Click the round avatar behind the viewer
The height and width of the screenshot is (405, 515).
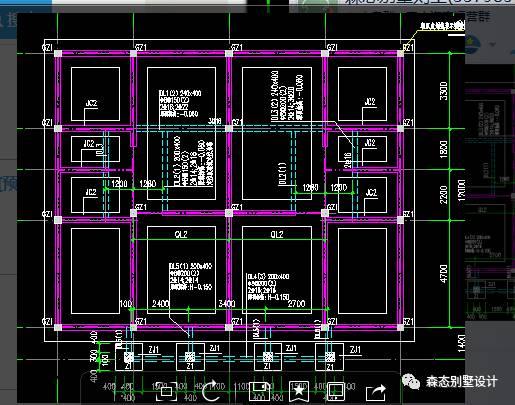coord(472,45)
